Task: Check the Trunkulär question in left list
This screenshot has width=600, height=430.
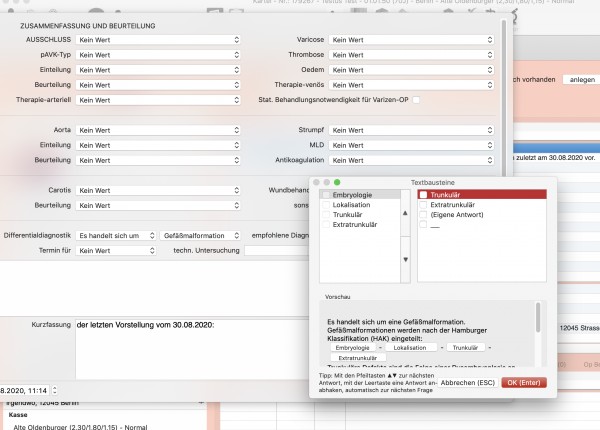Action: click(326, 215)
